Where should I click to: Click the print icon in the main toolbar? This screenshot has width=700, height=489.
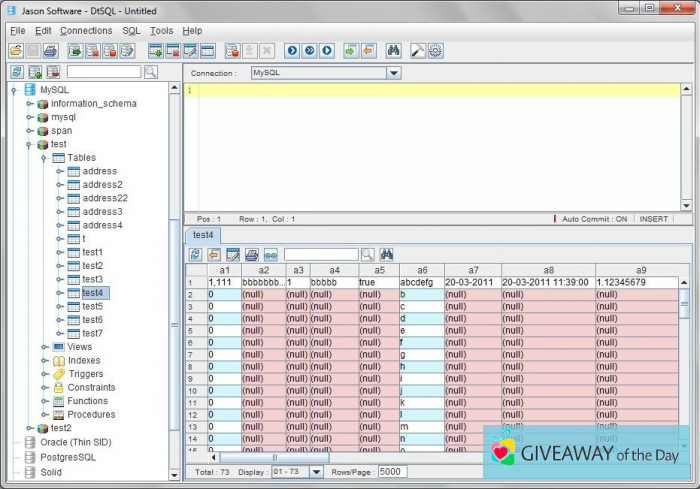tap(50, 50)
